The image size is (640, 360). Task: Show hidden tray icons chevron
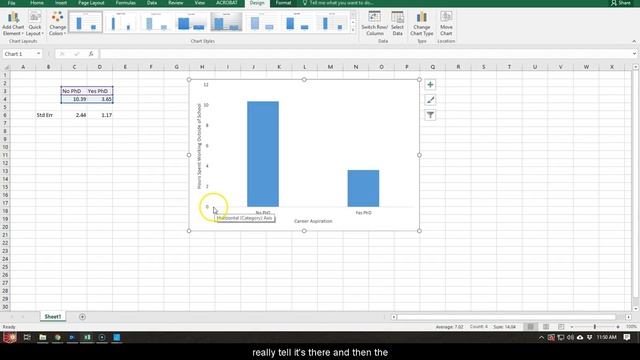click(541, 338)
